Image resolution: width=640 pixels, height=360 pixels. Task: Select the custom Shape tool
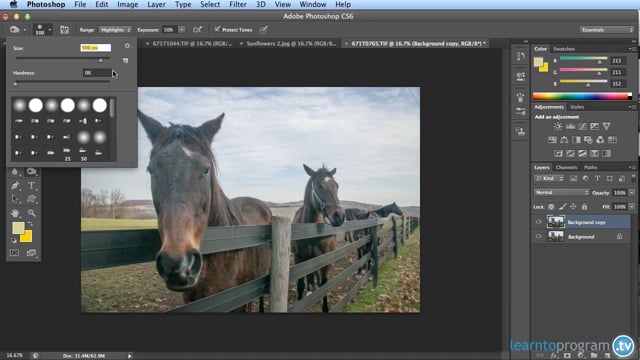coord(31,199)
